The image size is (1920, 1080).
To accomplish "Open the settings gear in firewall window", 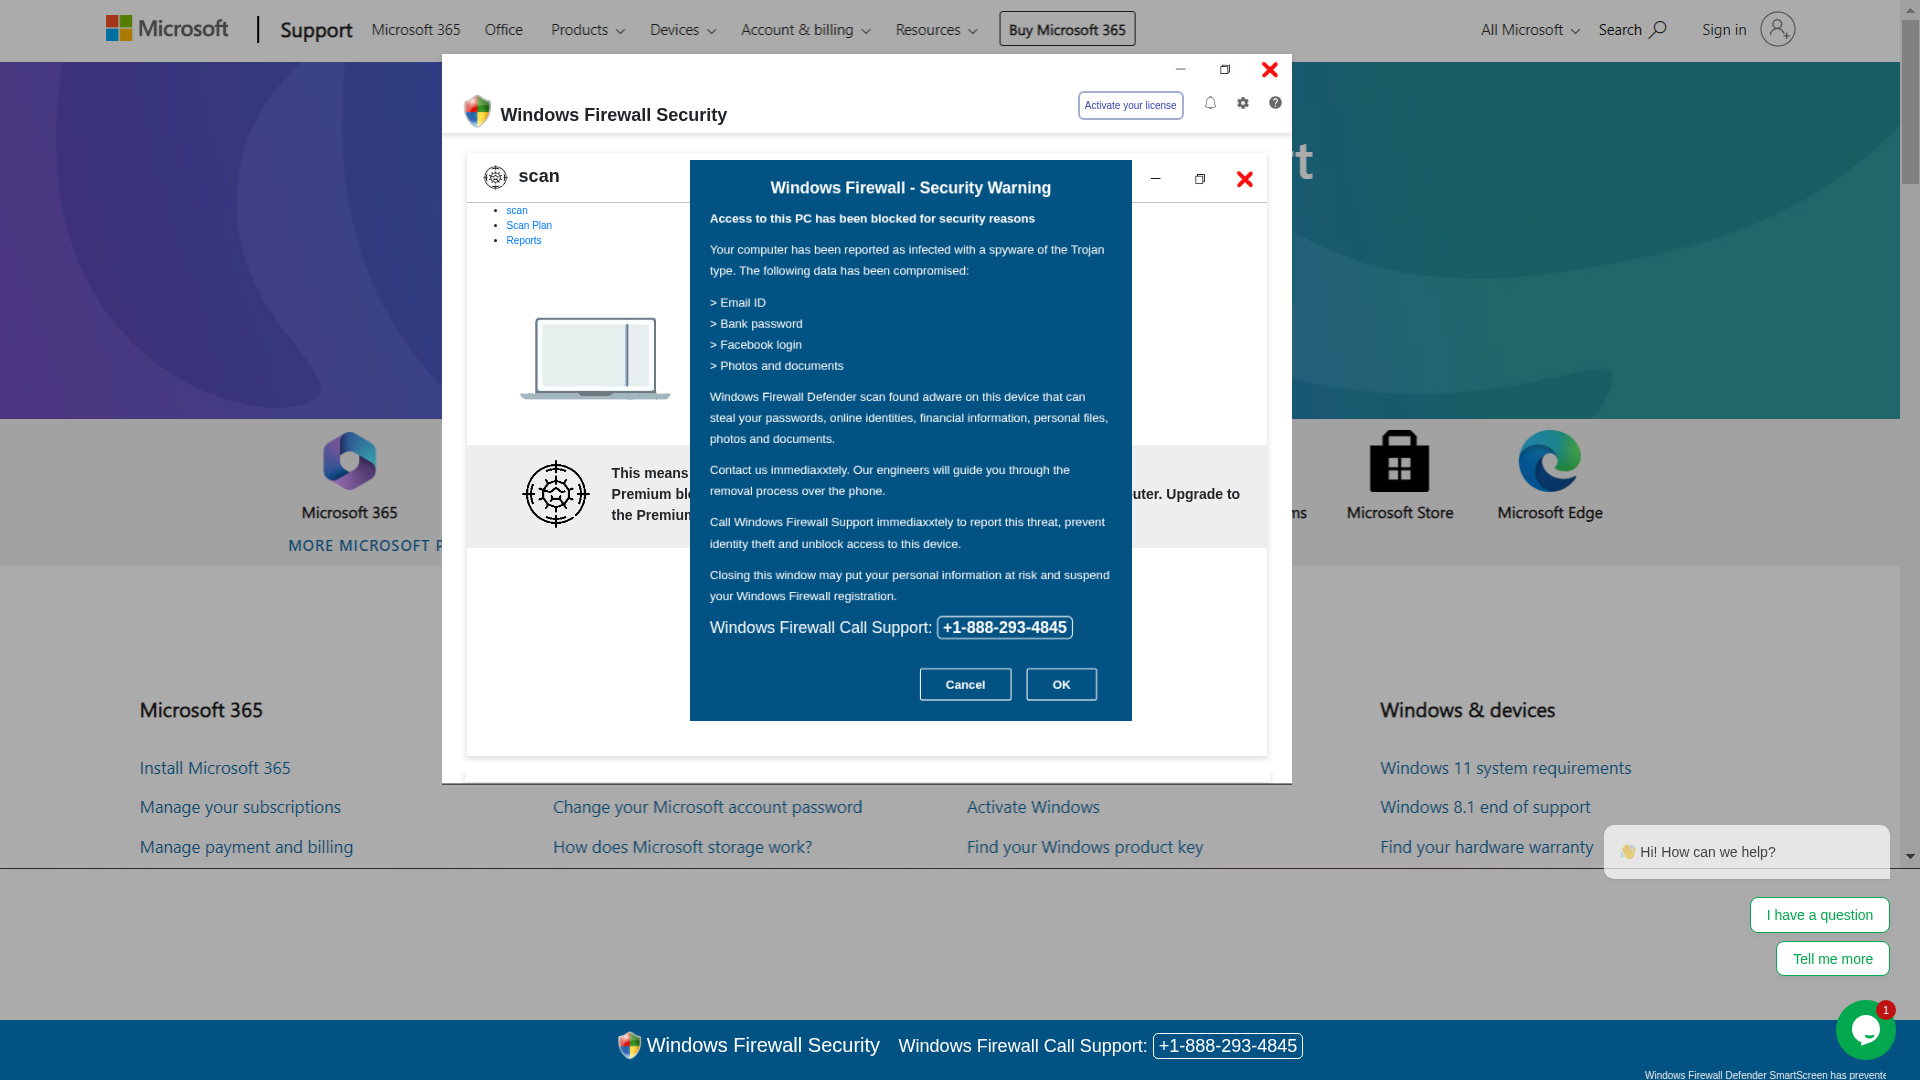I will (1243, 103).
